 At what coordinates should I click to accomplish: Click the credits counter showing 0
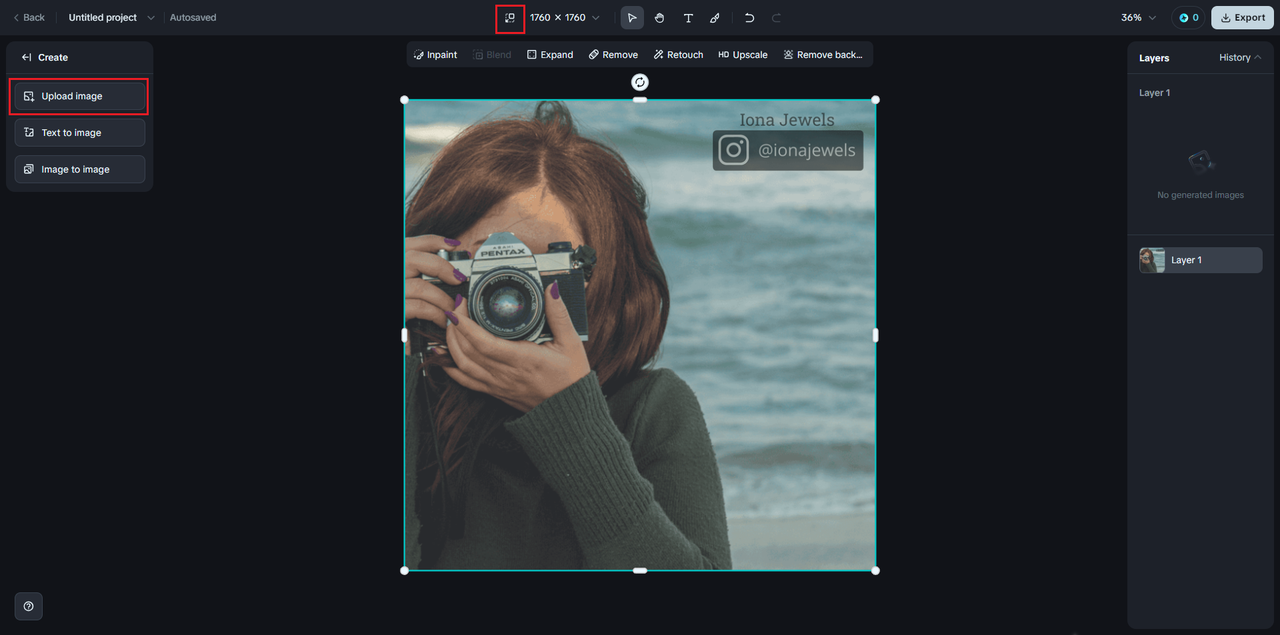click(1188, 18)
